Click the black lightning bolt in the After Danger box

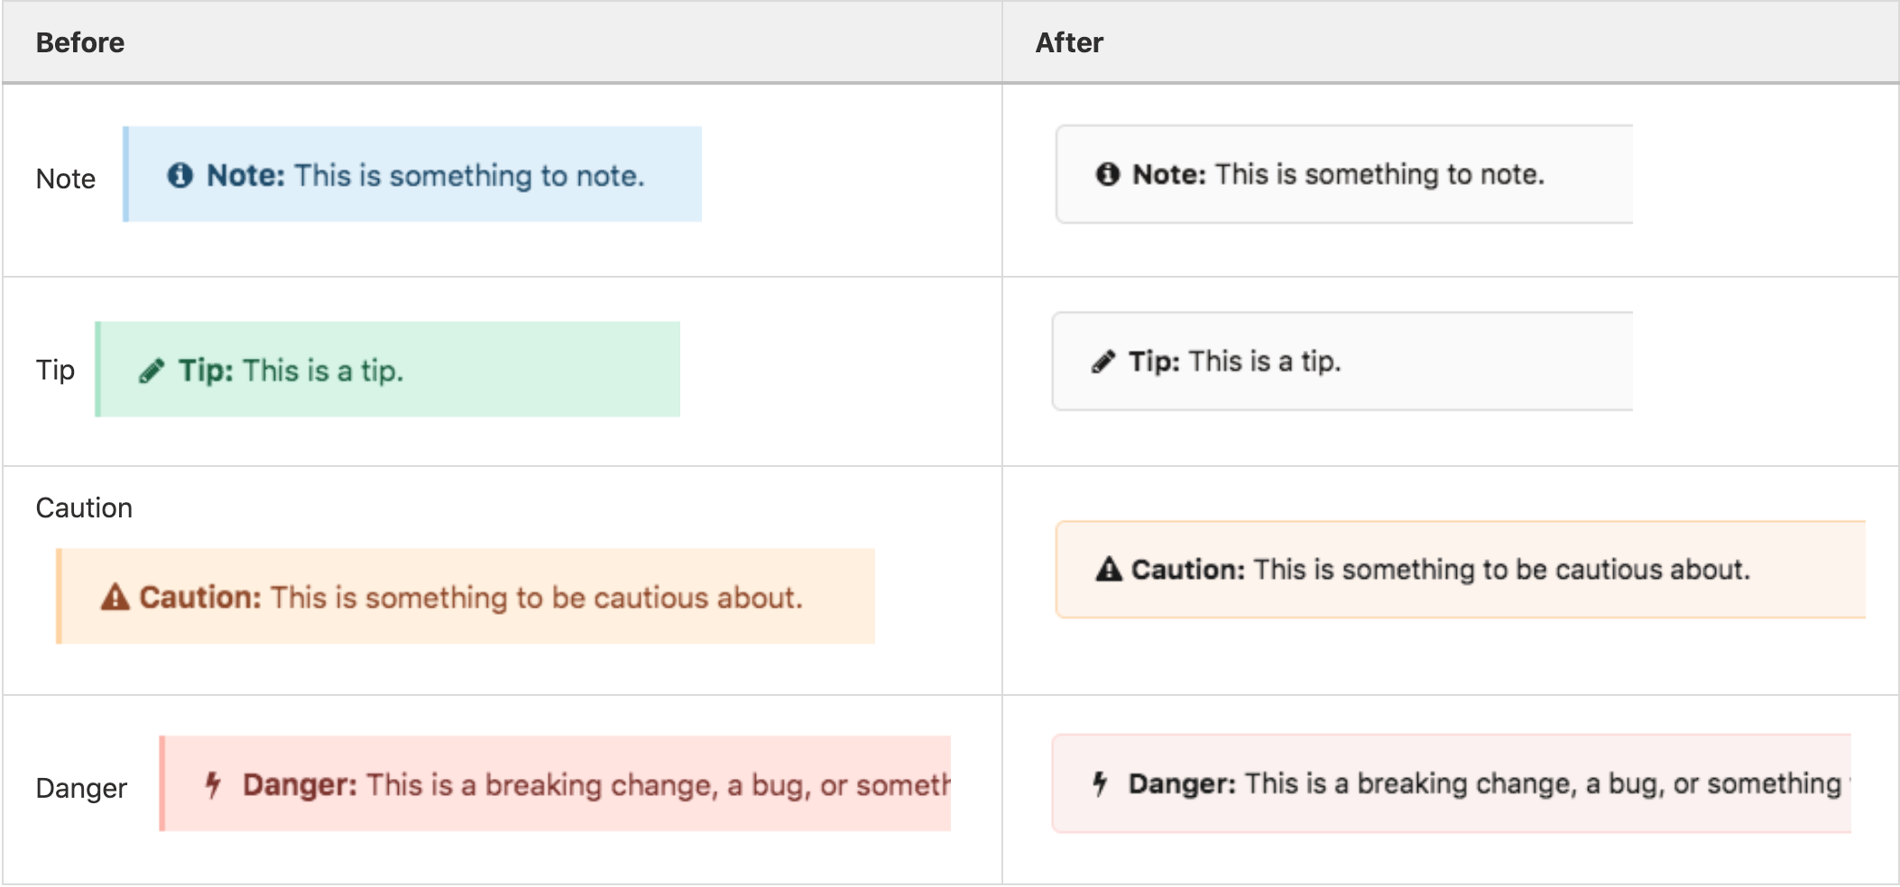tap(1100, 784)
